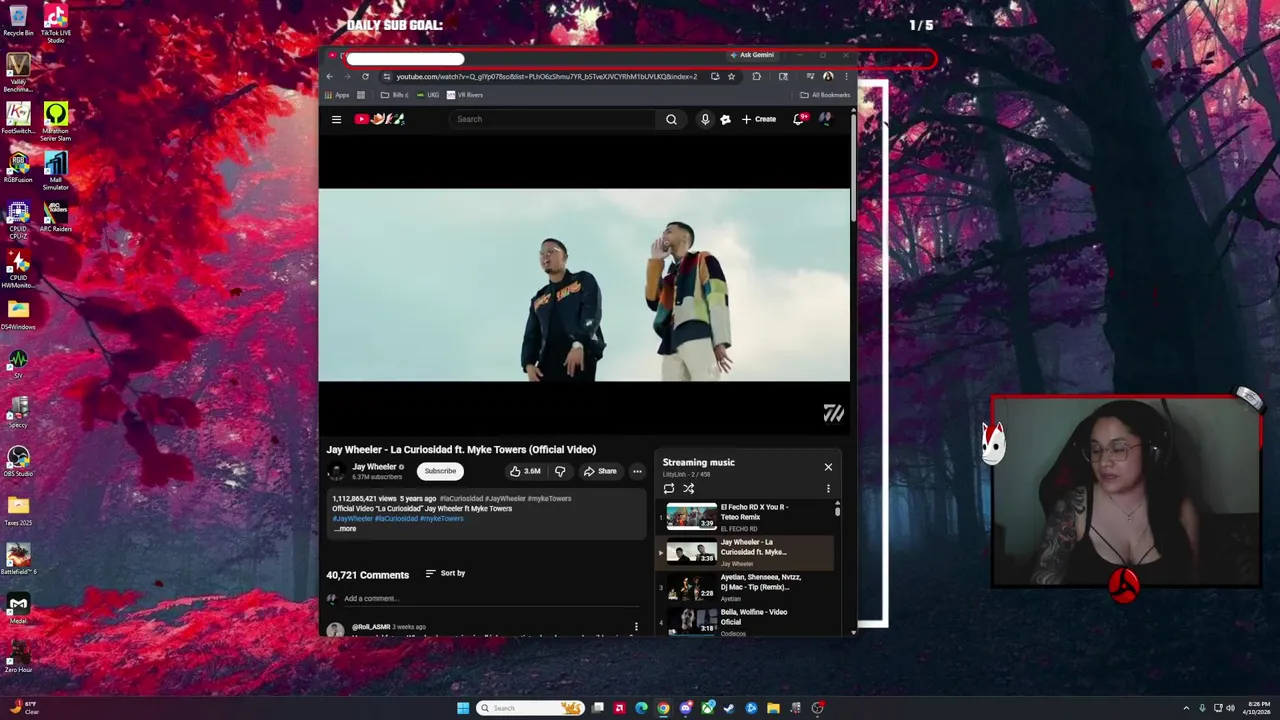Open more actions ellipsis beside Share
Viewport: 1280px width, 720px height.
(637, 471)
